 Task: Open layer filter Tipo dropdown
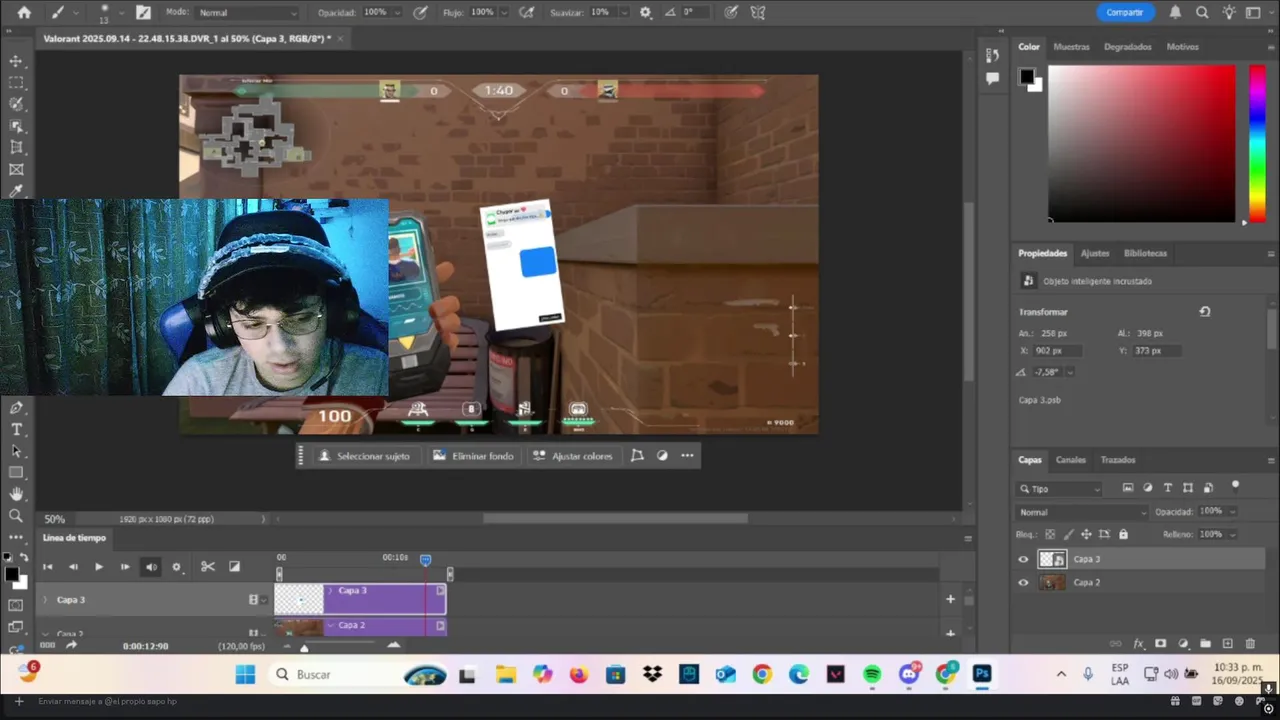[x=1059, y=489]
